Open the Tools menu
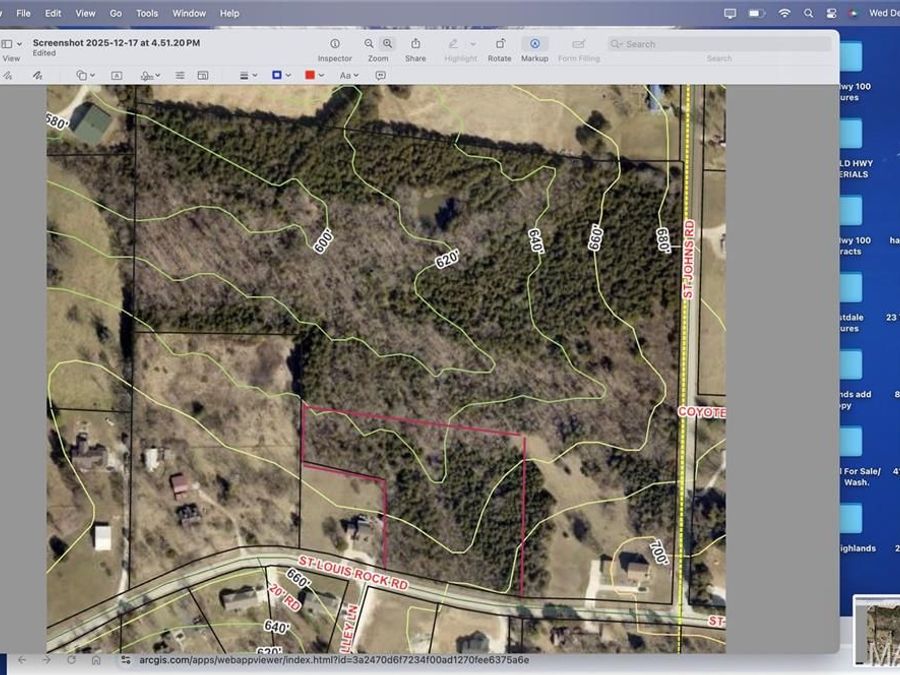 pos(147,13)
